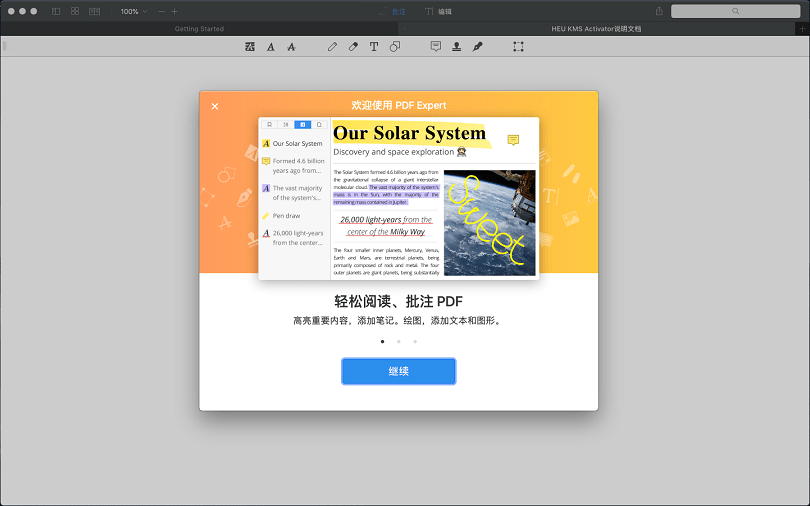
Task: Add a new tab with plus button
Action: 802,29
